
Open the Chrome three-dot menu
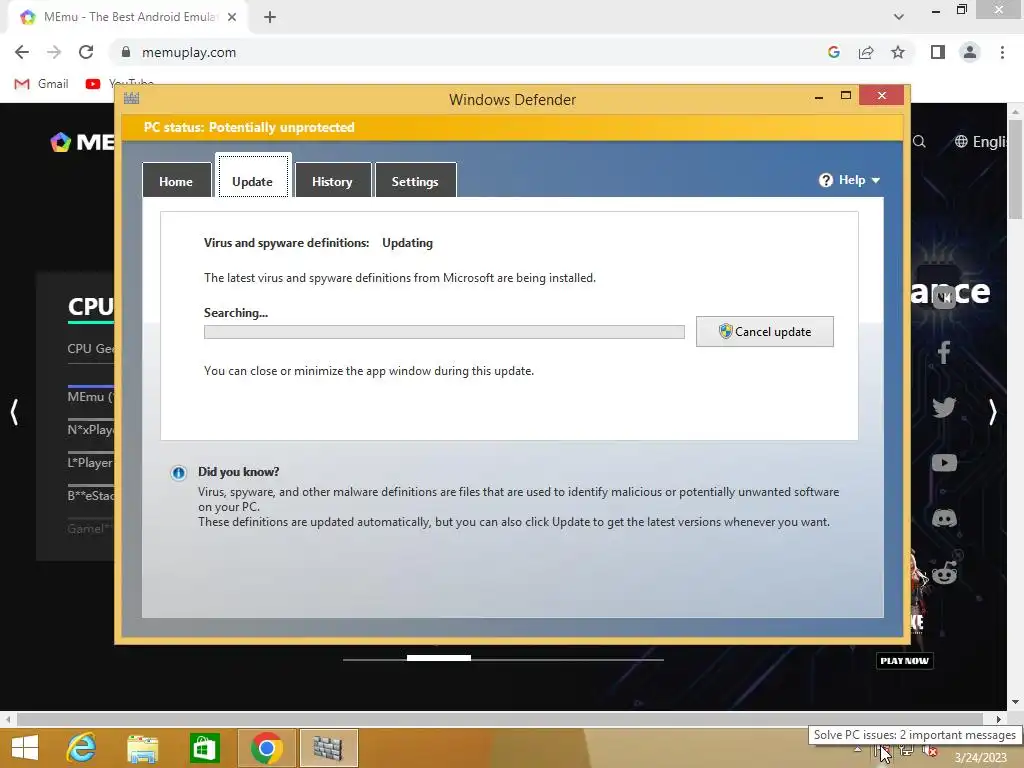pyautogui.click(x=1002, y=52)
